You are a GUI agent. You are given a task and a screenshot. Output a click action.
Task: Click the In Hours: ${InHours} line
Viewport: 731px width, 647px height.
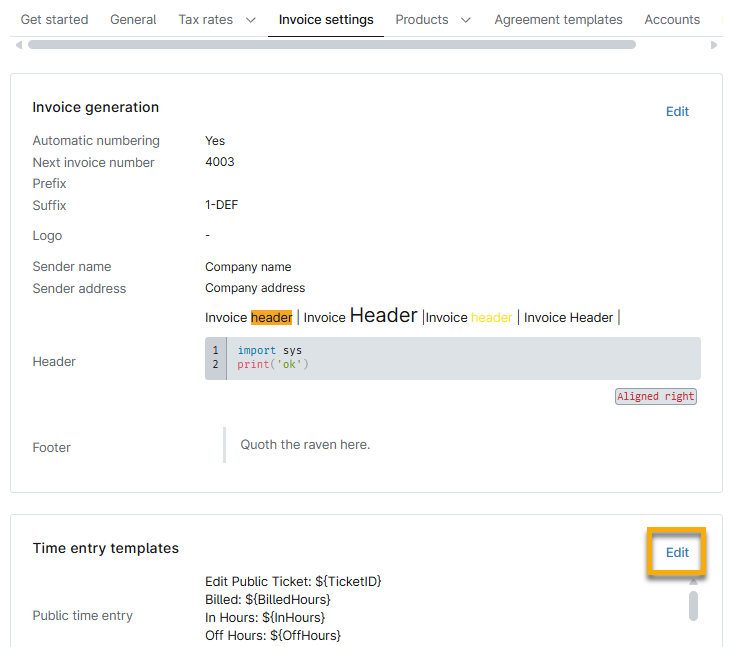pos(265,618)
